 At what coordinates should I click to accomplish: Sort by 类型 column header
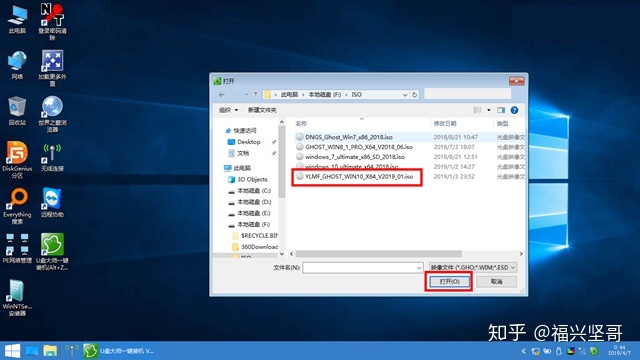point(503,123)
